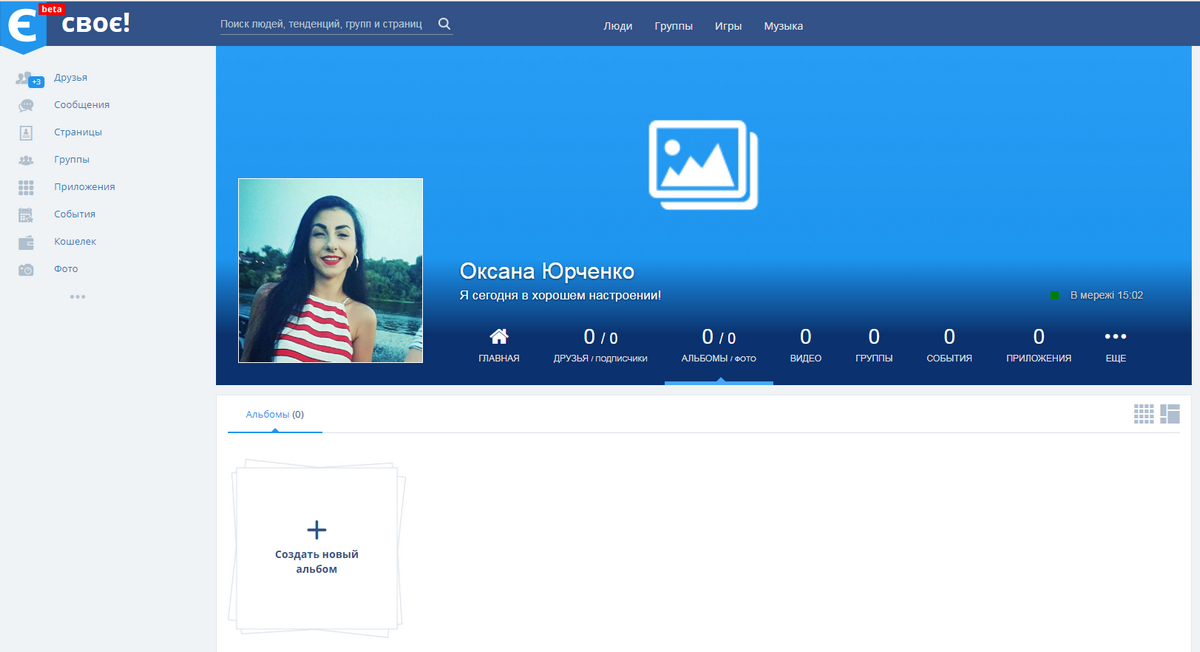Expand the ЕЩЕ profile menu
The image size is (1200, 652).
point(1115,345)
